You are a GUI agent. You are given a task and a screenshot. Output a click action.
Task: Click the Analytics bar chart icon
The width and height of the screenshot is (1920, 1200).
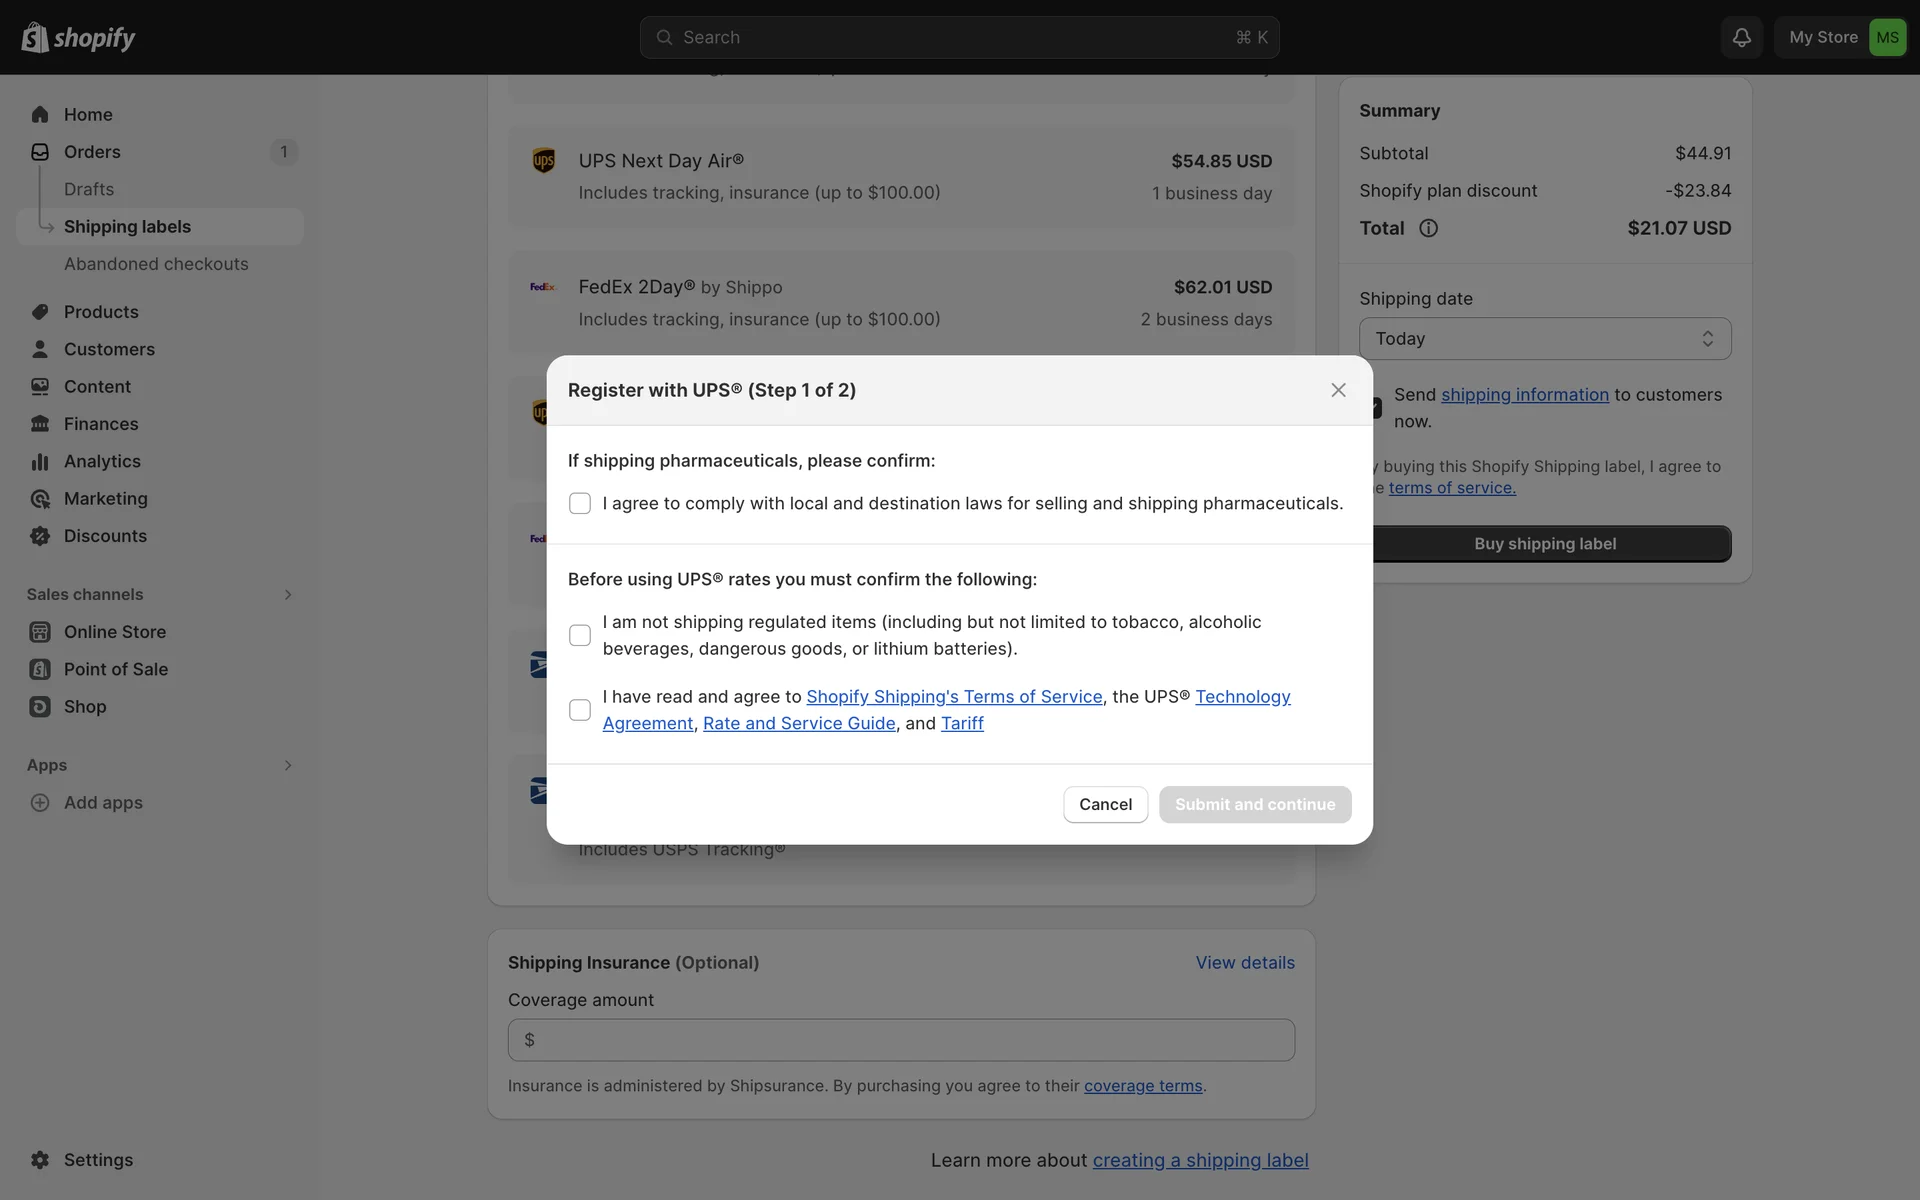(40, 461)
